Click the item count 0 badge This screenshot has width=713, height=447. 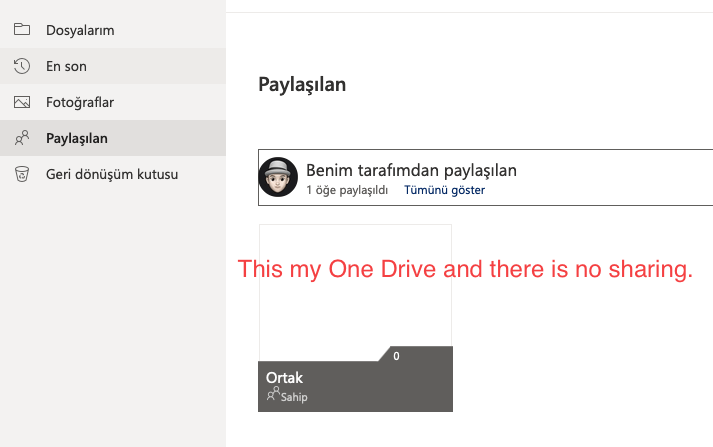[x=396, y=356]
